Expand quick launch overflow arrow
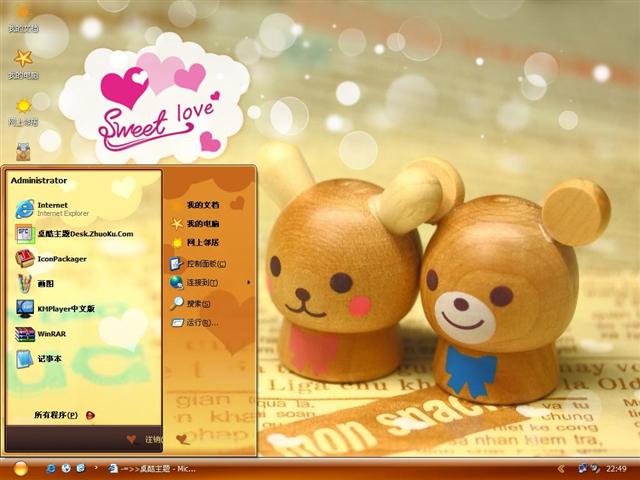640x480 pixels. [x=96, y=468]
